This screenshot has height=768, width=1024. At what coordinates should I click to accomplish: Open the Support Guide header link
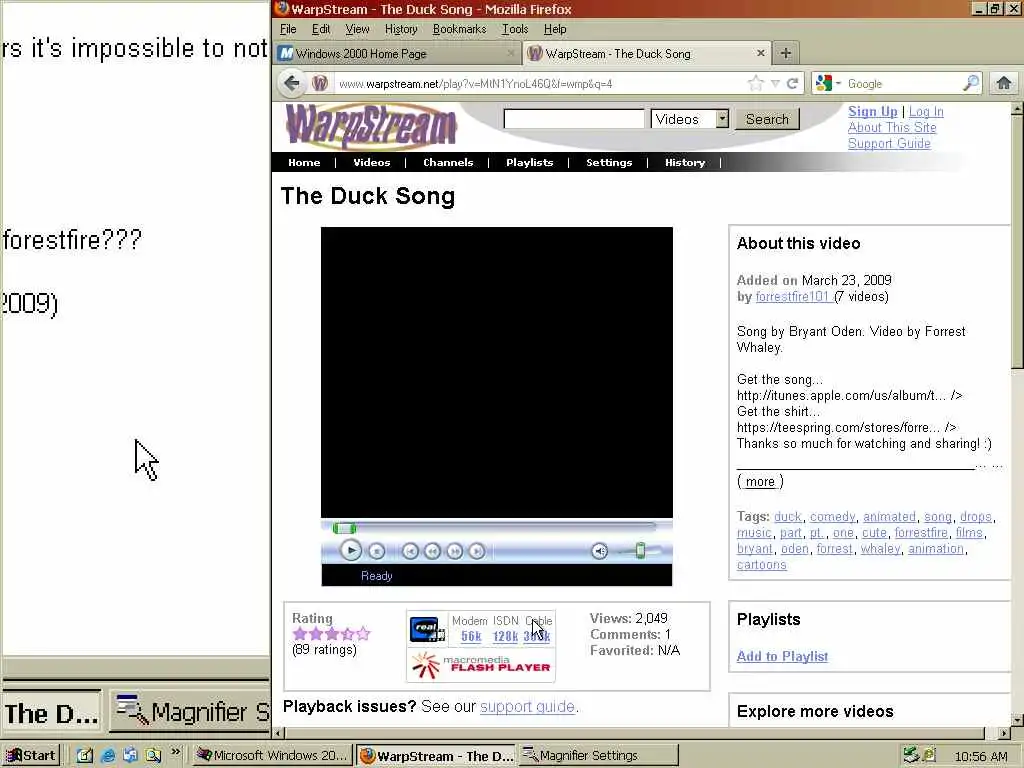tap(889, 144)
